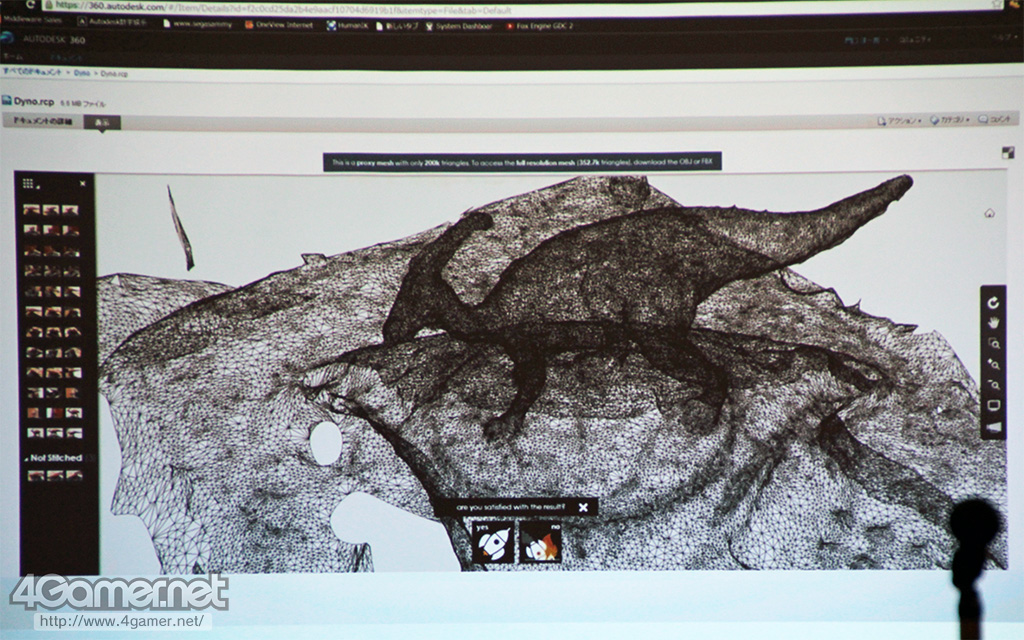This screenshot has width=1024, height=640.
Task: Open the Autodesk bookmark with A icon
Action: 112,22
